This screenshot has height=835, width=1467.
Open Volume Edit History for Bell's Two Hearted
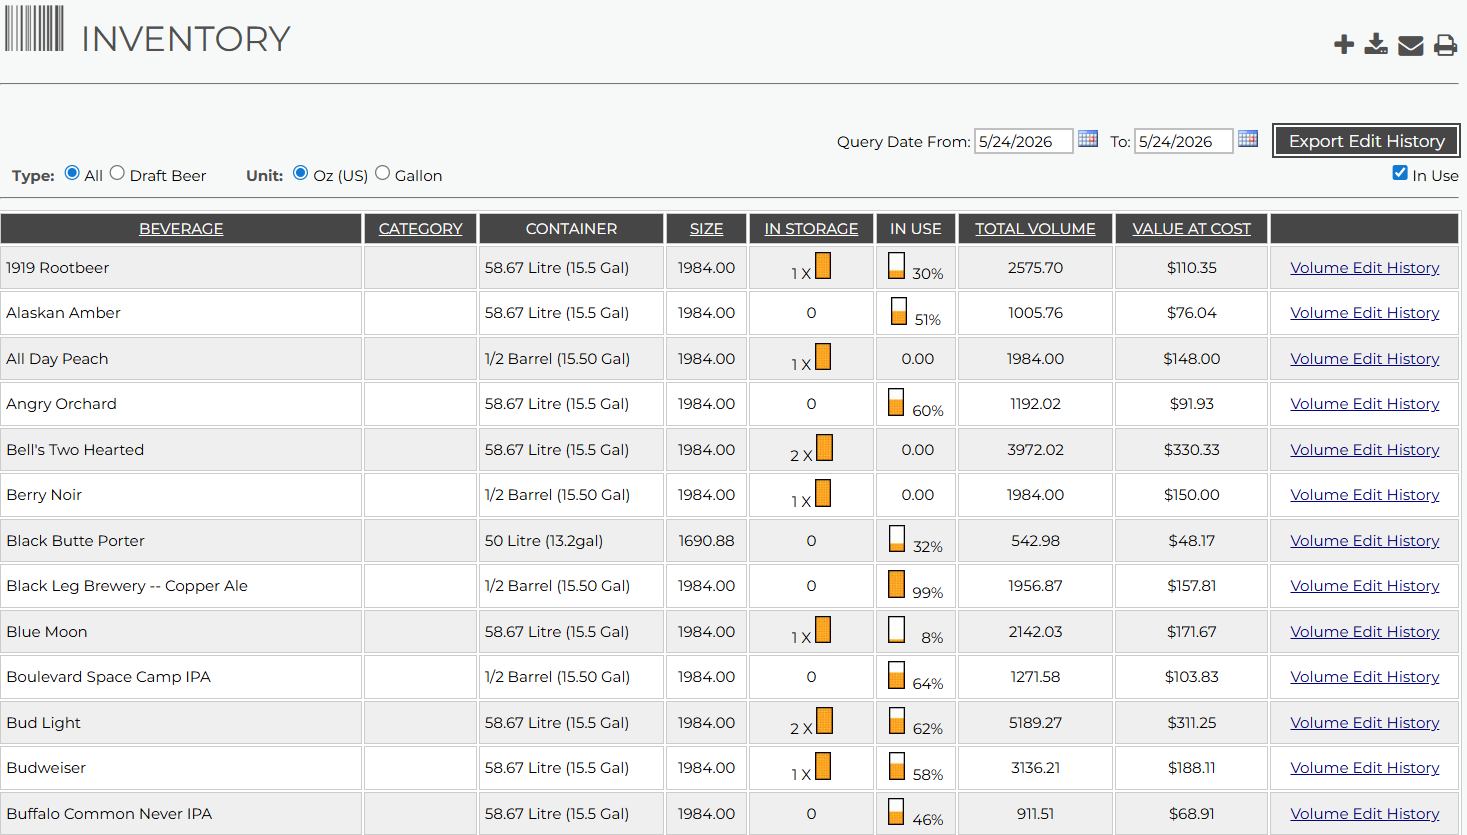1364,450
